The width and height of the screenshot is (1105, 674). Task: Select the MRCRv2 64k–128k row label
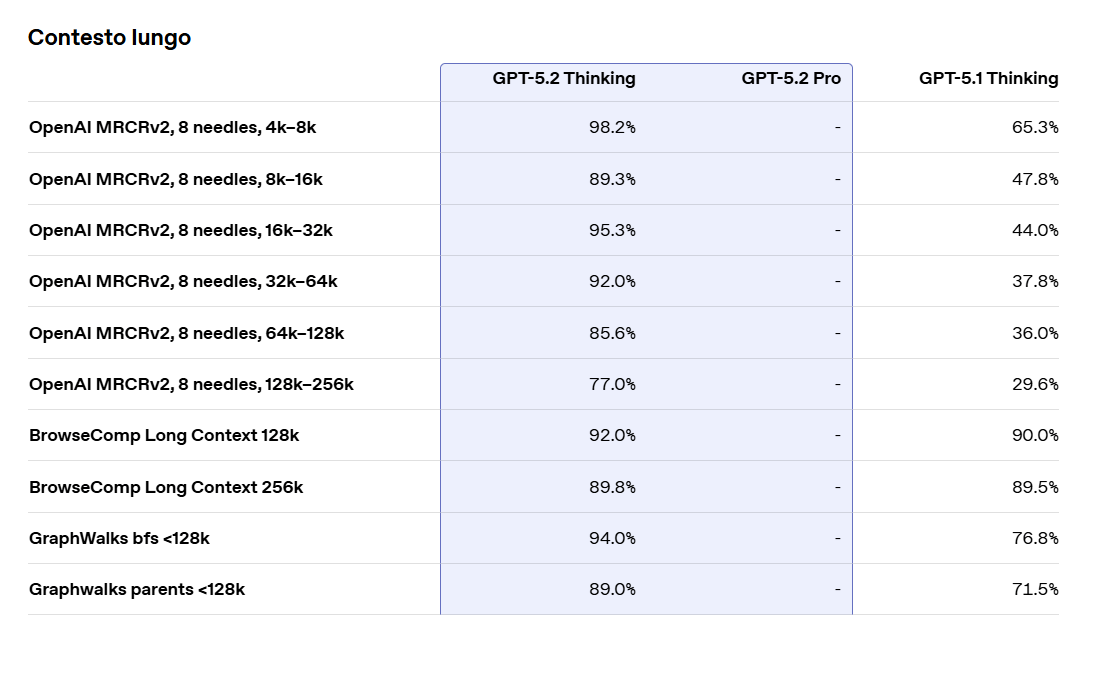tap(186, 334)
